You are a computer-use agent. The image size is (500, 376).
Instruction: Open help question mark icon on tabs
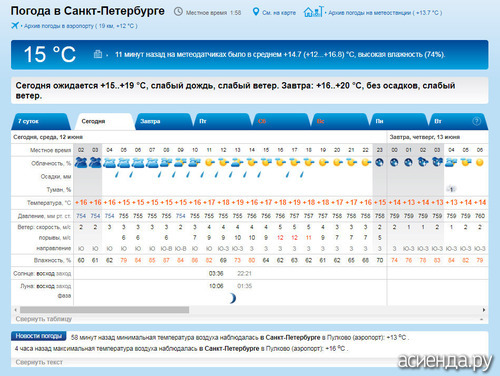tap(477, 121)
